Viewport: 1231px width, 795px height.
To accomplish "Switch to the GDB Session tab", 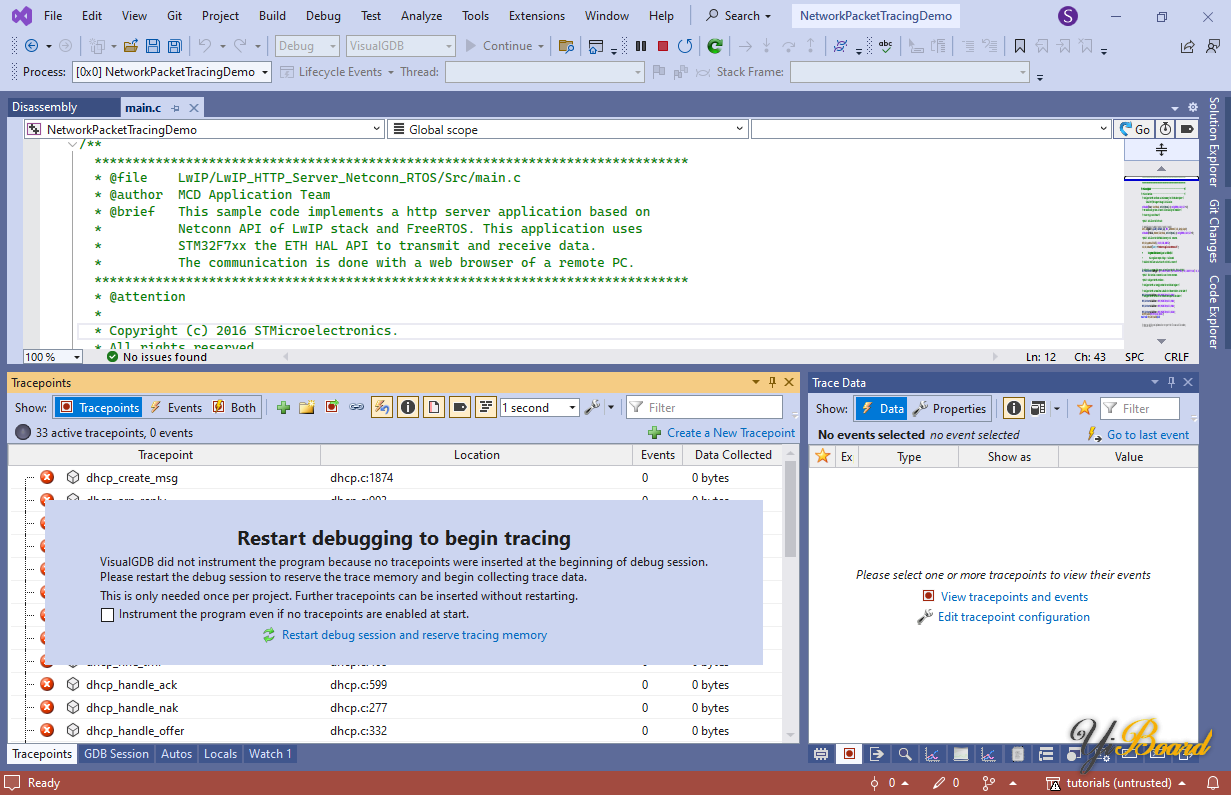I will point(116,754).
